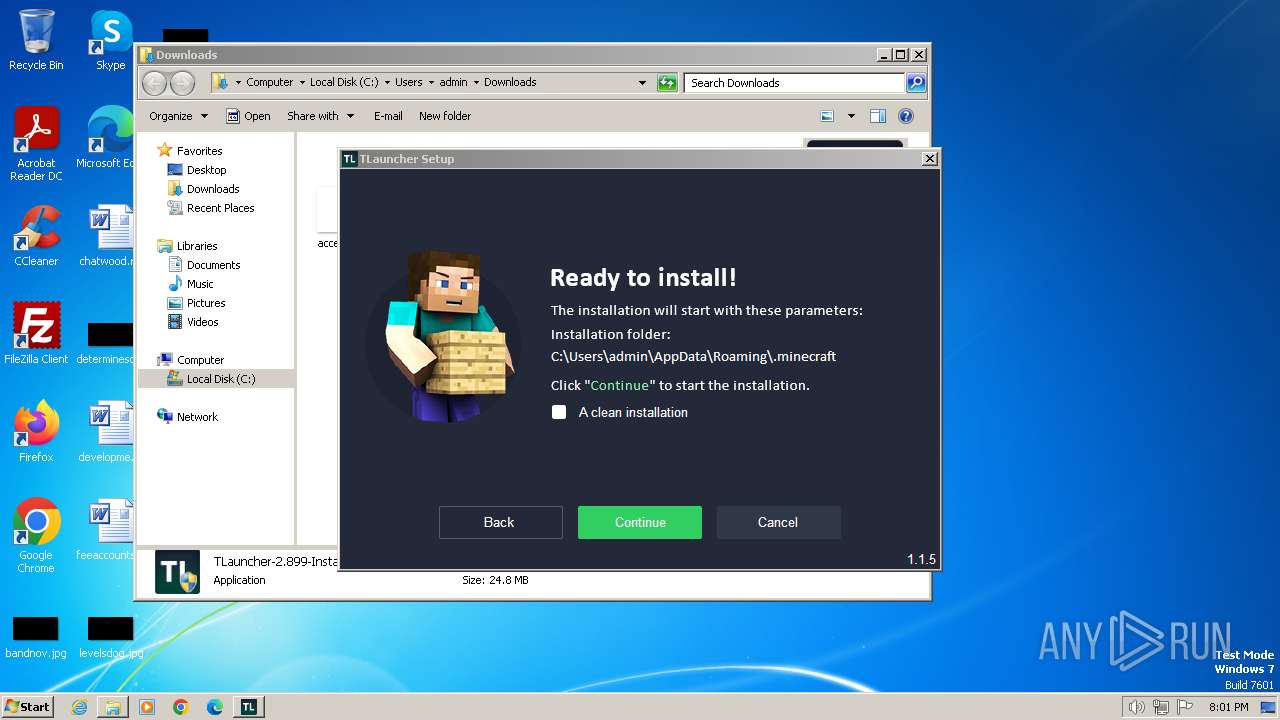Viewport: 1280px width, 720px height.
Task: Open the Firefox desktop shortcut
Action: 36,431
